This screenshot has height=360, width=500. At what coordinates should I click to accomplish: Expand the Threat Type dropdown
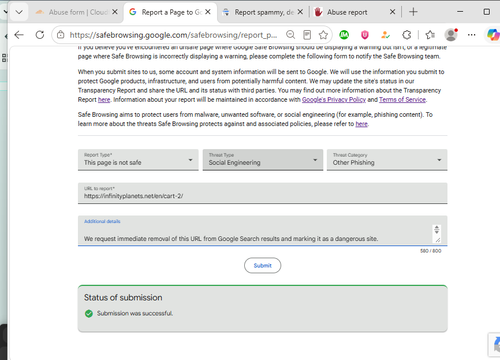pos(263,160)
